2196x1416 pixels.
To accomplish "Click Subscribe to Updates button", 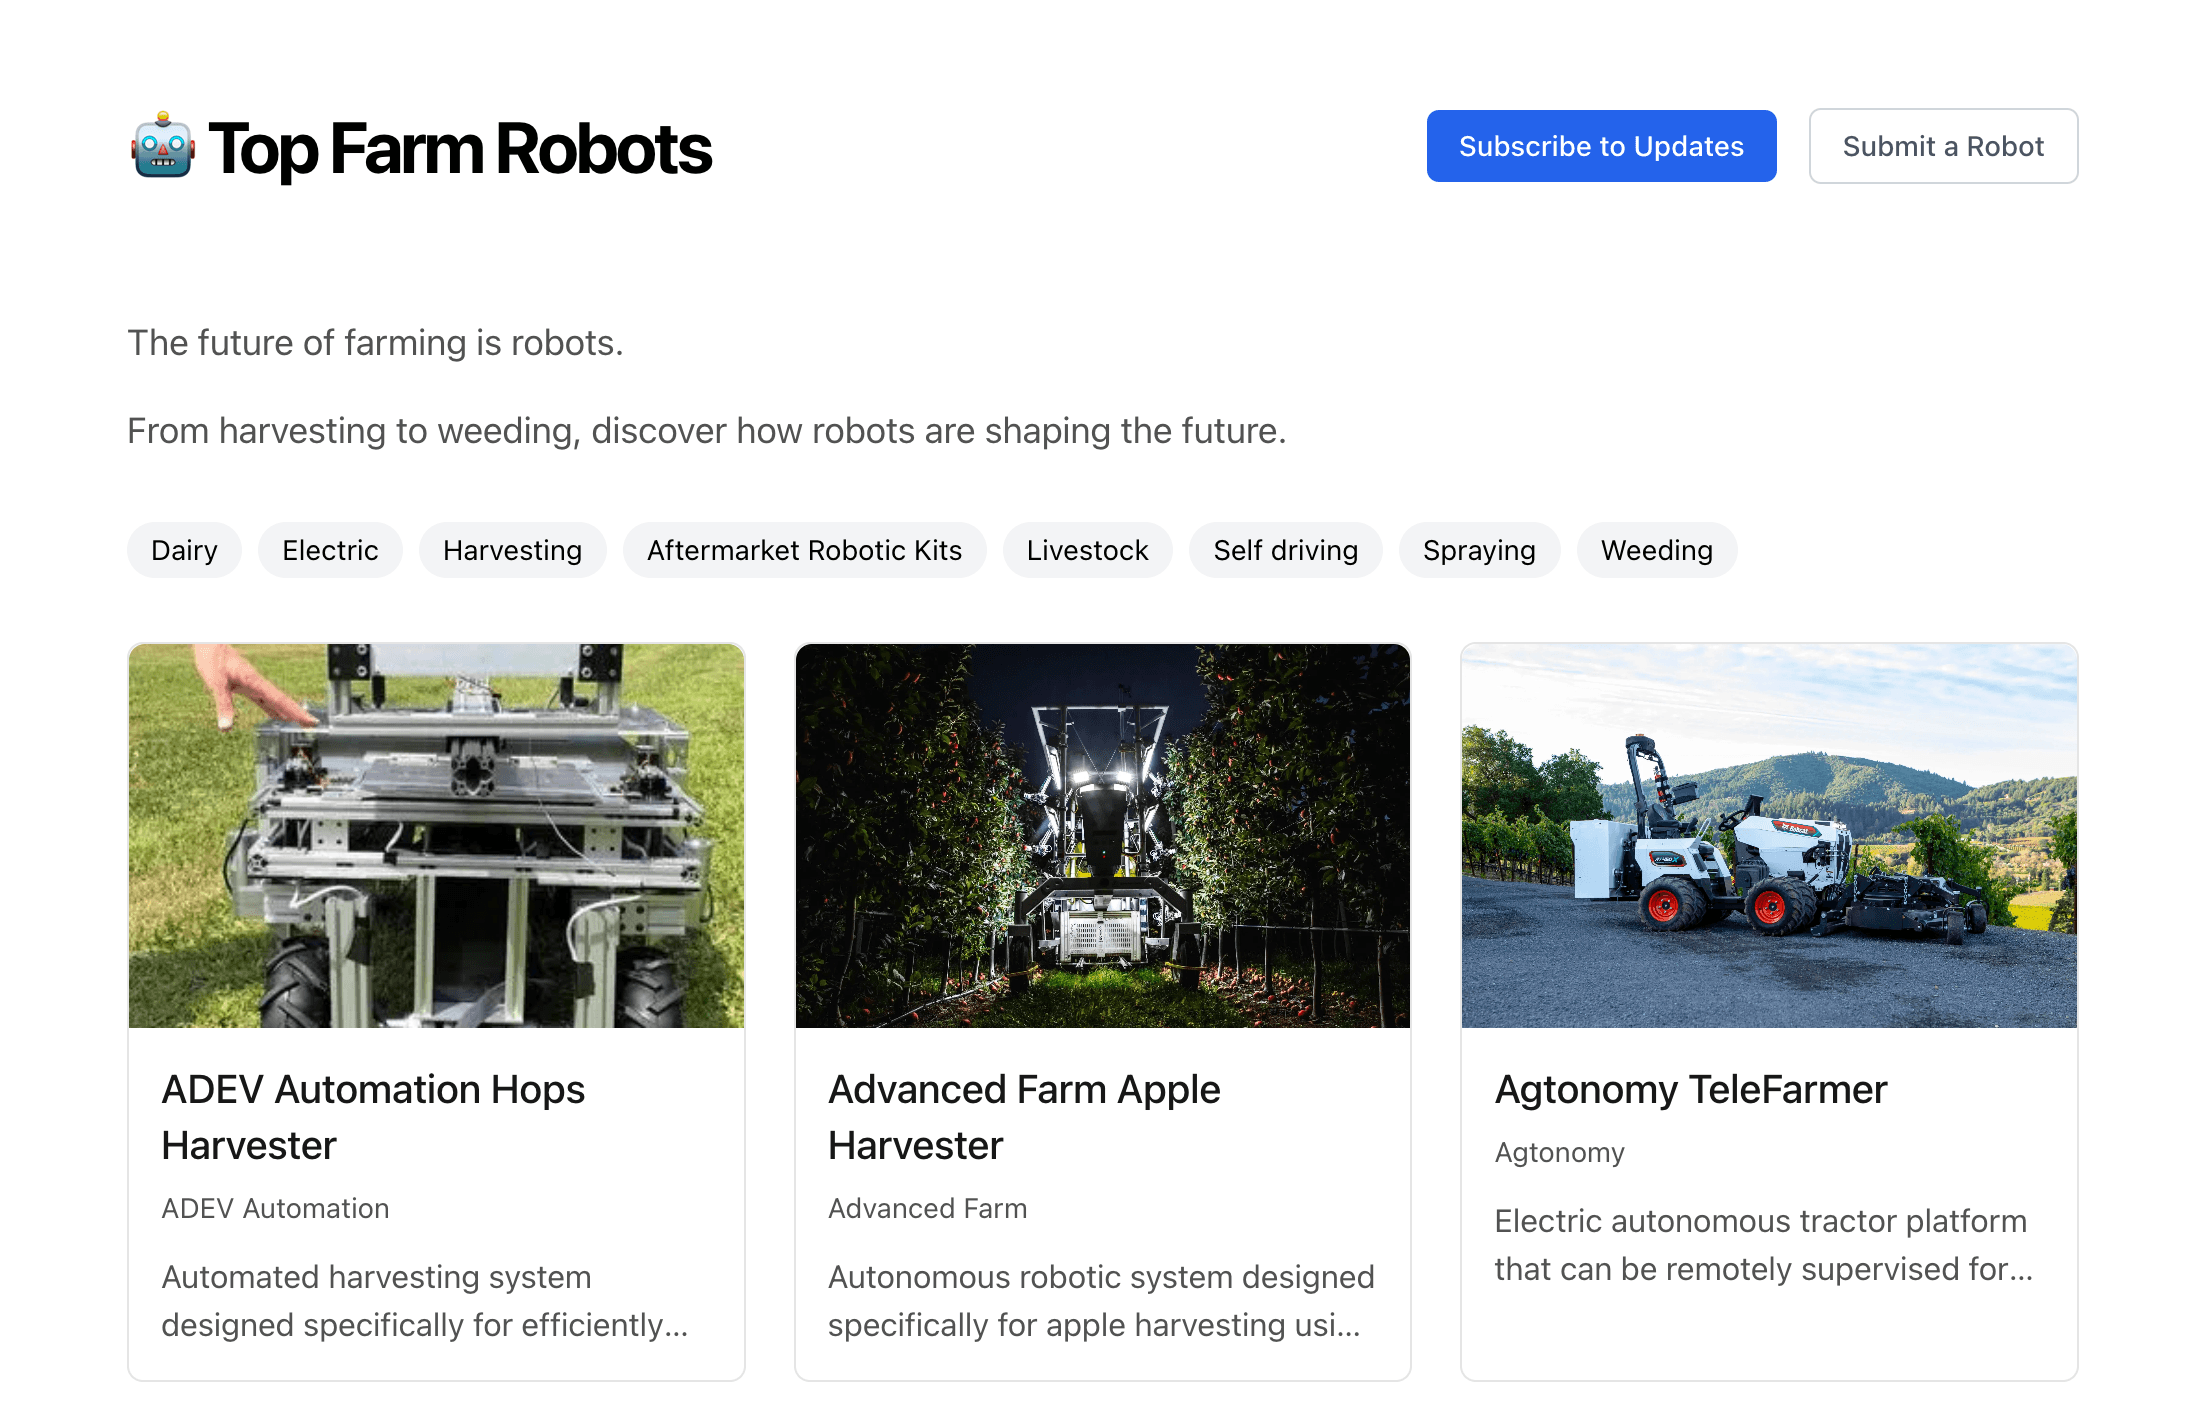I will tap(1601, 146).
